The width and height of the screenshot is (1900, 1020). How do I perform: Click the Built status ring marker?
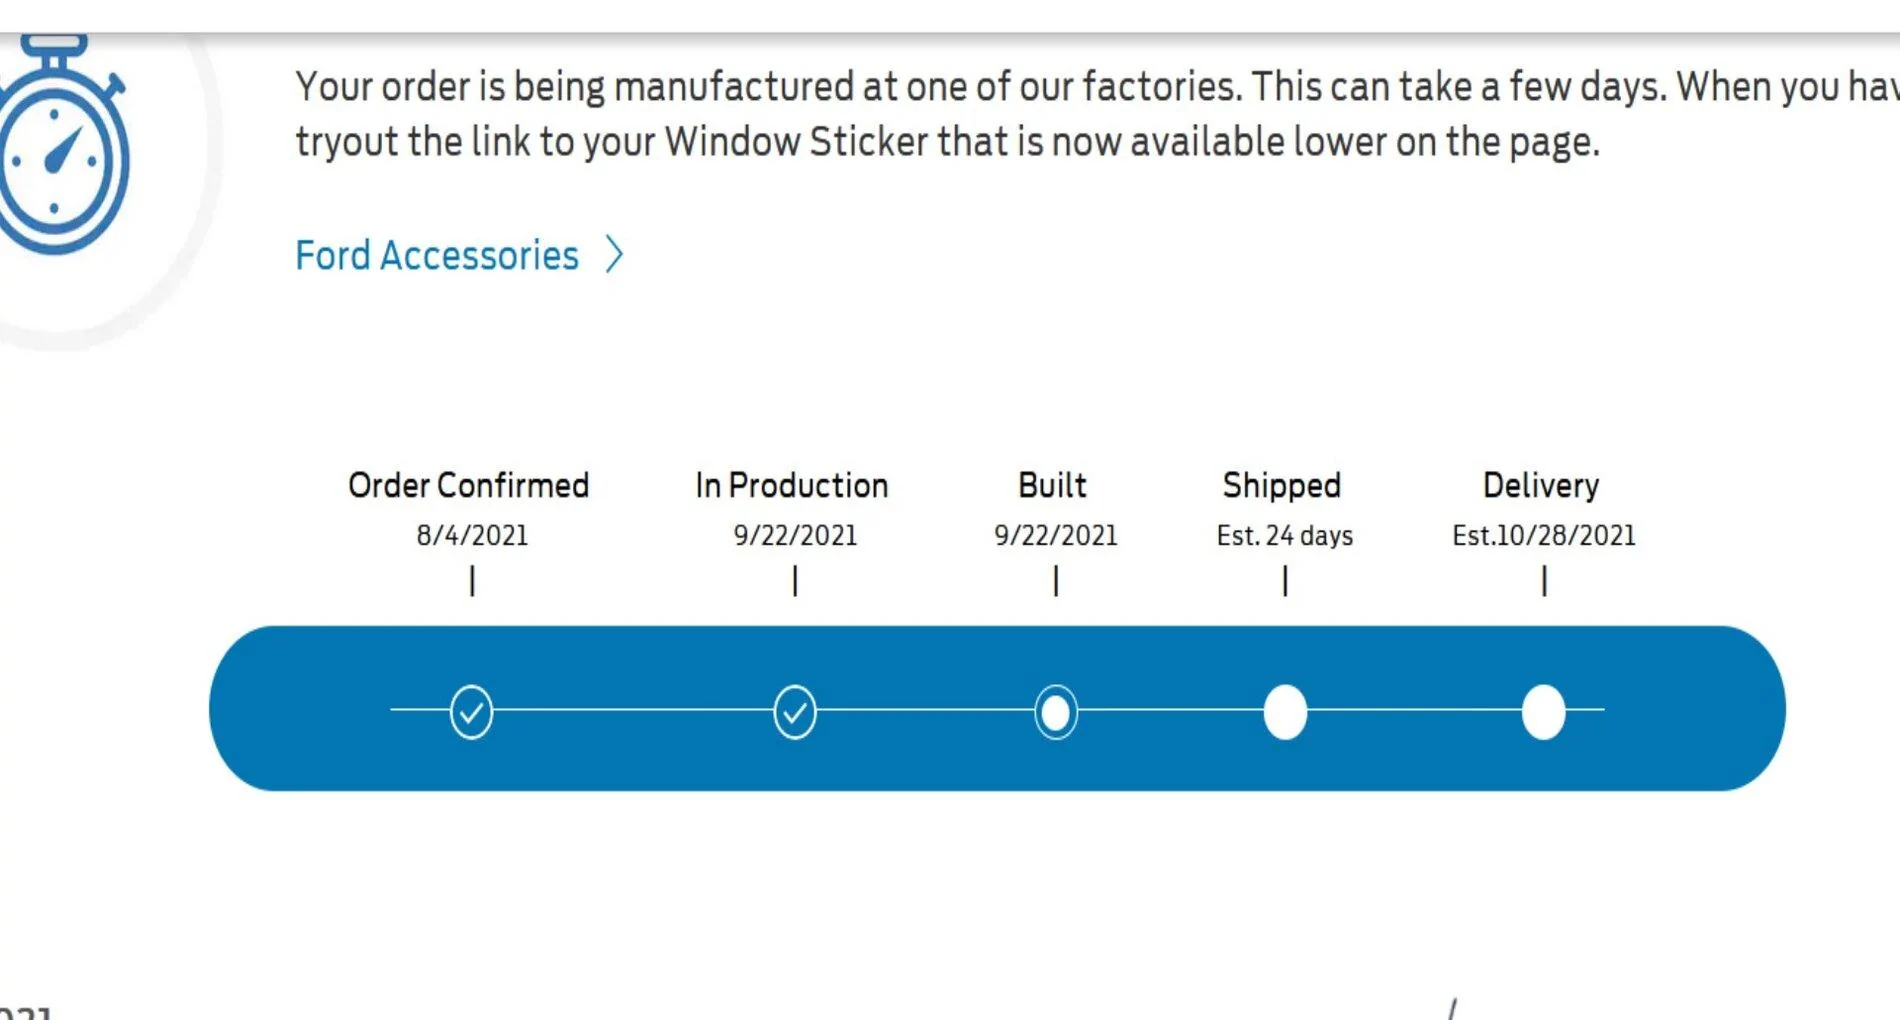[x=1056, y=712]
